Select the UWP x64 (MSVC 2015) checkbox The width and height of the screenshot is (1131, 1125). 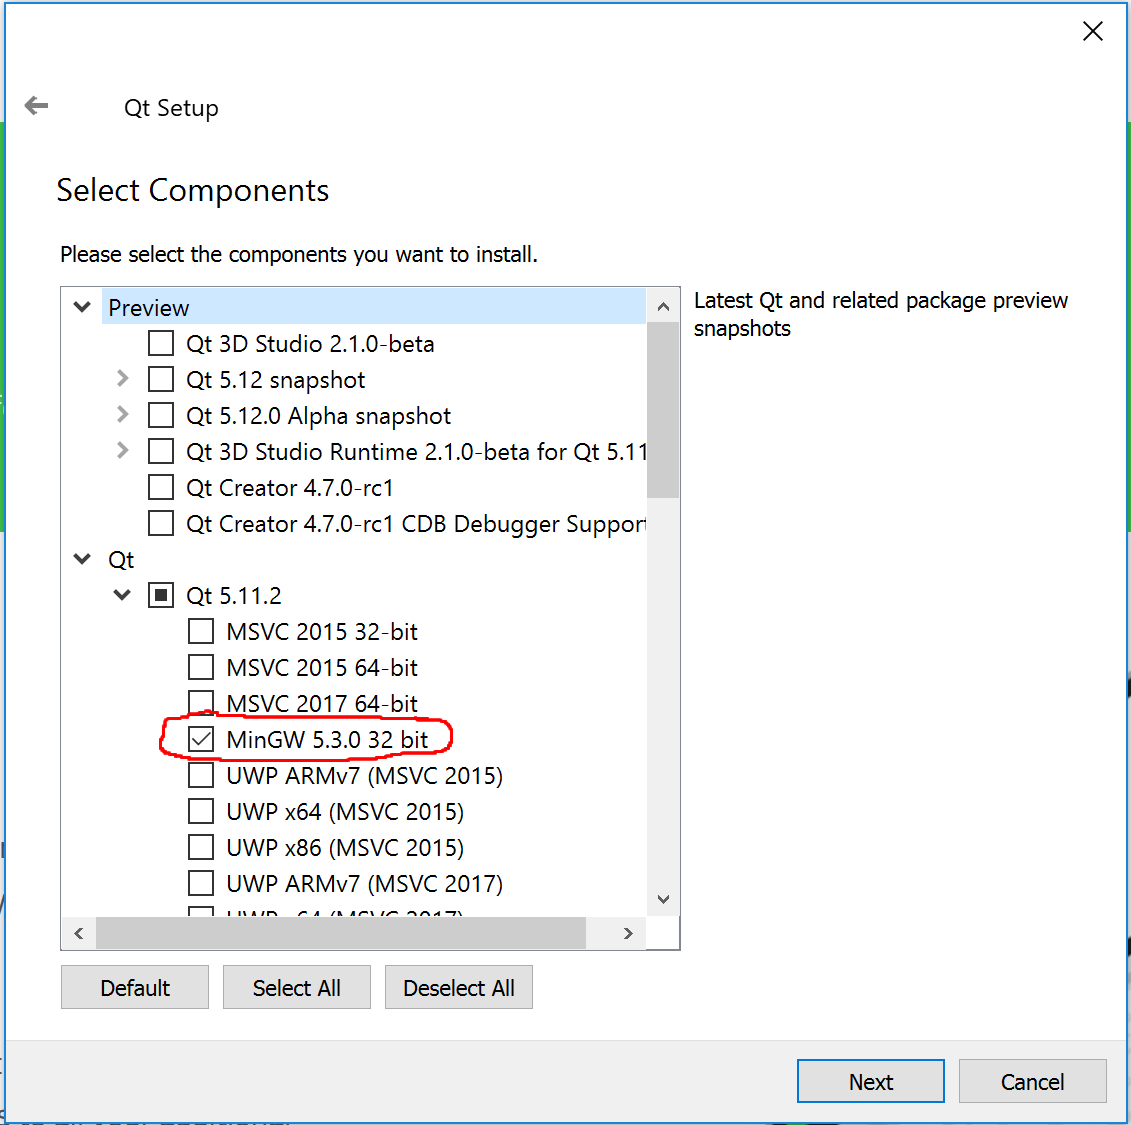(201, 812)
